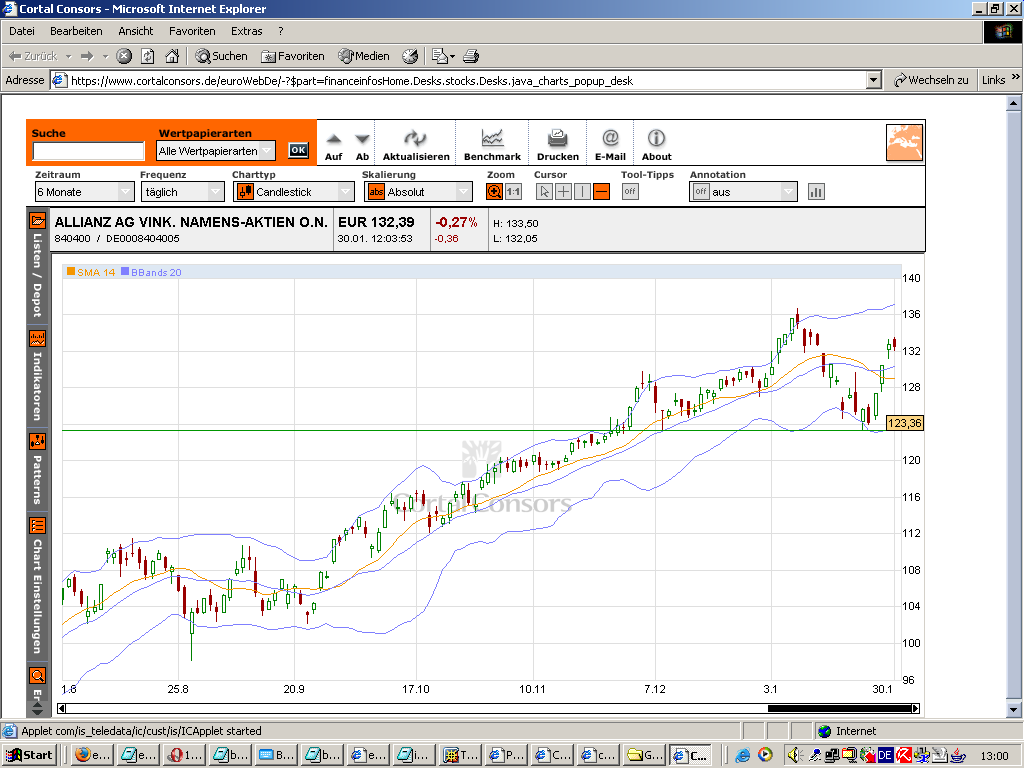Click into the Suche input field
Image resolution: width=1024 pixels, height=768 pixels.
(89, 152)
